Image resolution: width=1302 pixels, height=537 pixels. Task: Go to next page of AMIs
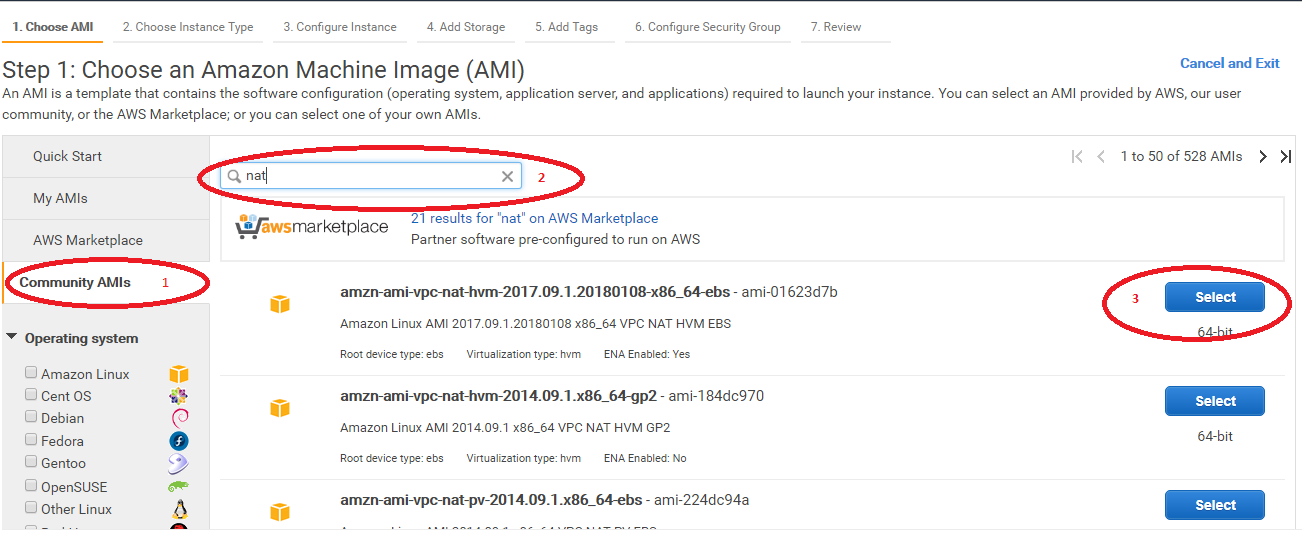pyautogui.click(x=1263, y=156)
